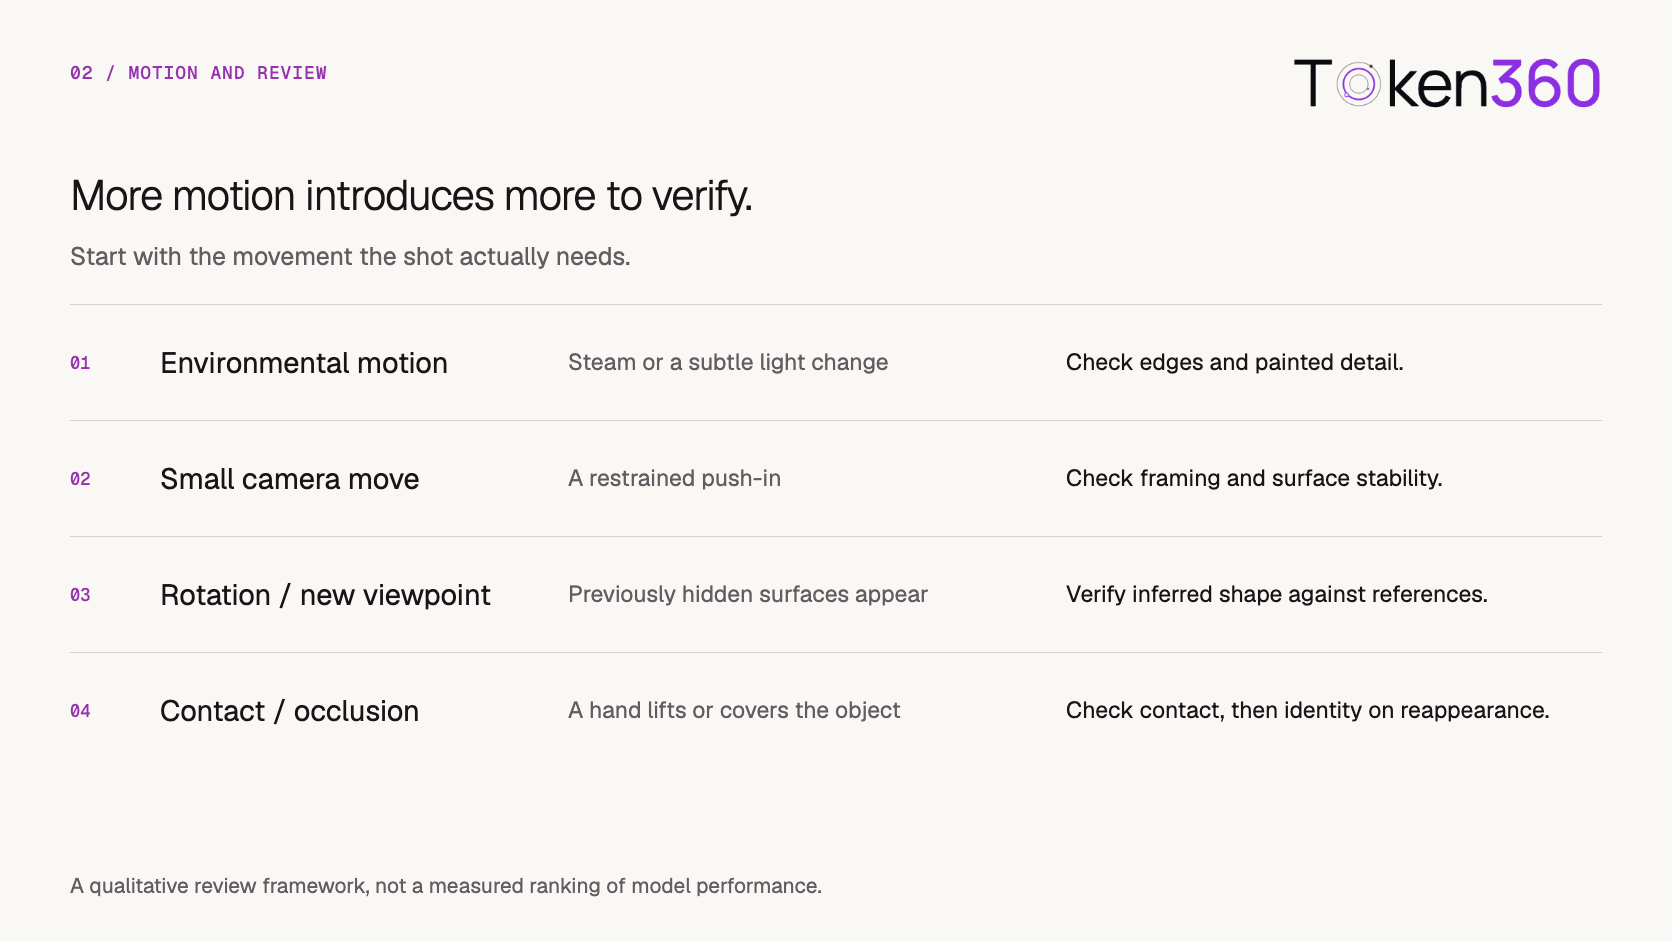The width and height of the screenshot is (1672, 941).
Task: Click row number '03'
Action: 80,595
